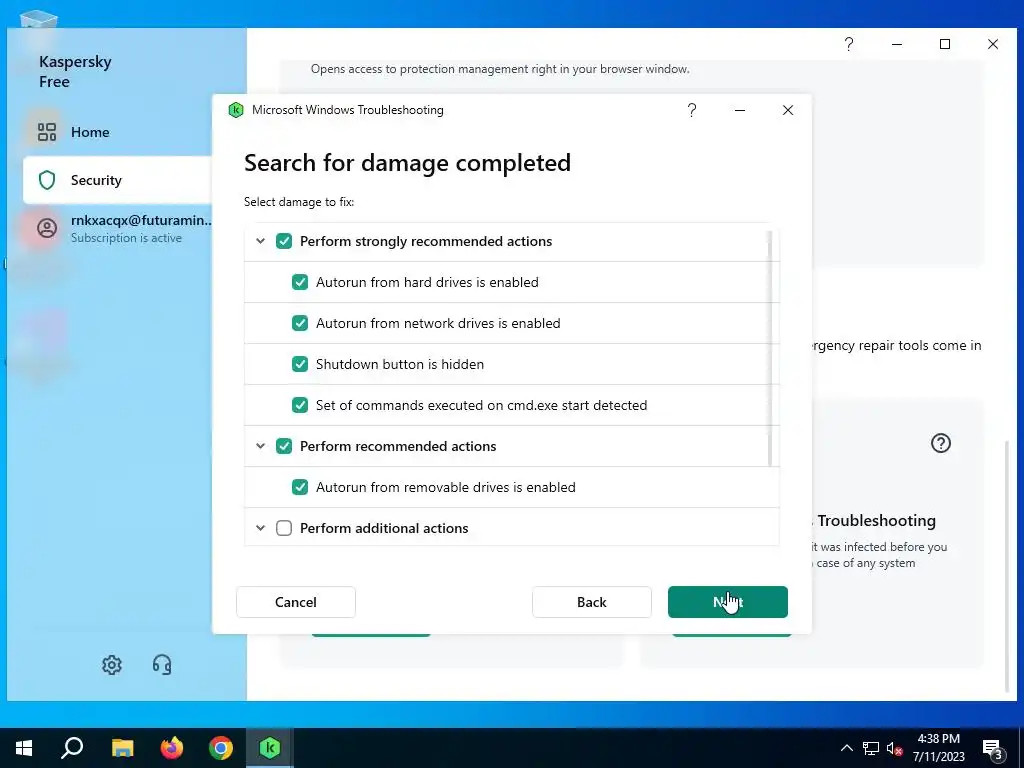Toggle Perform recommended actions checkbox
1024x768 pixels.
pyautogui.click(x=284, y=446)
